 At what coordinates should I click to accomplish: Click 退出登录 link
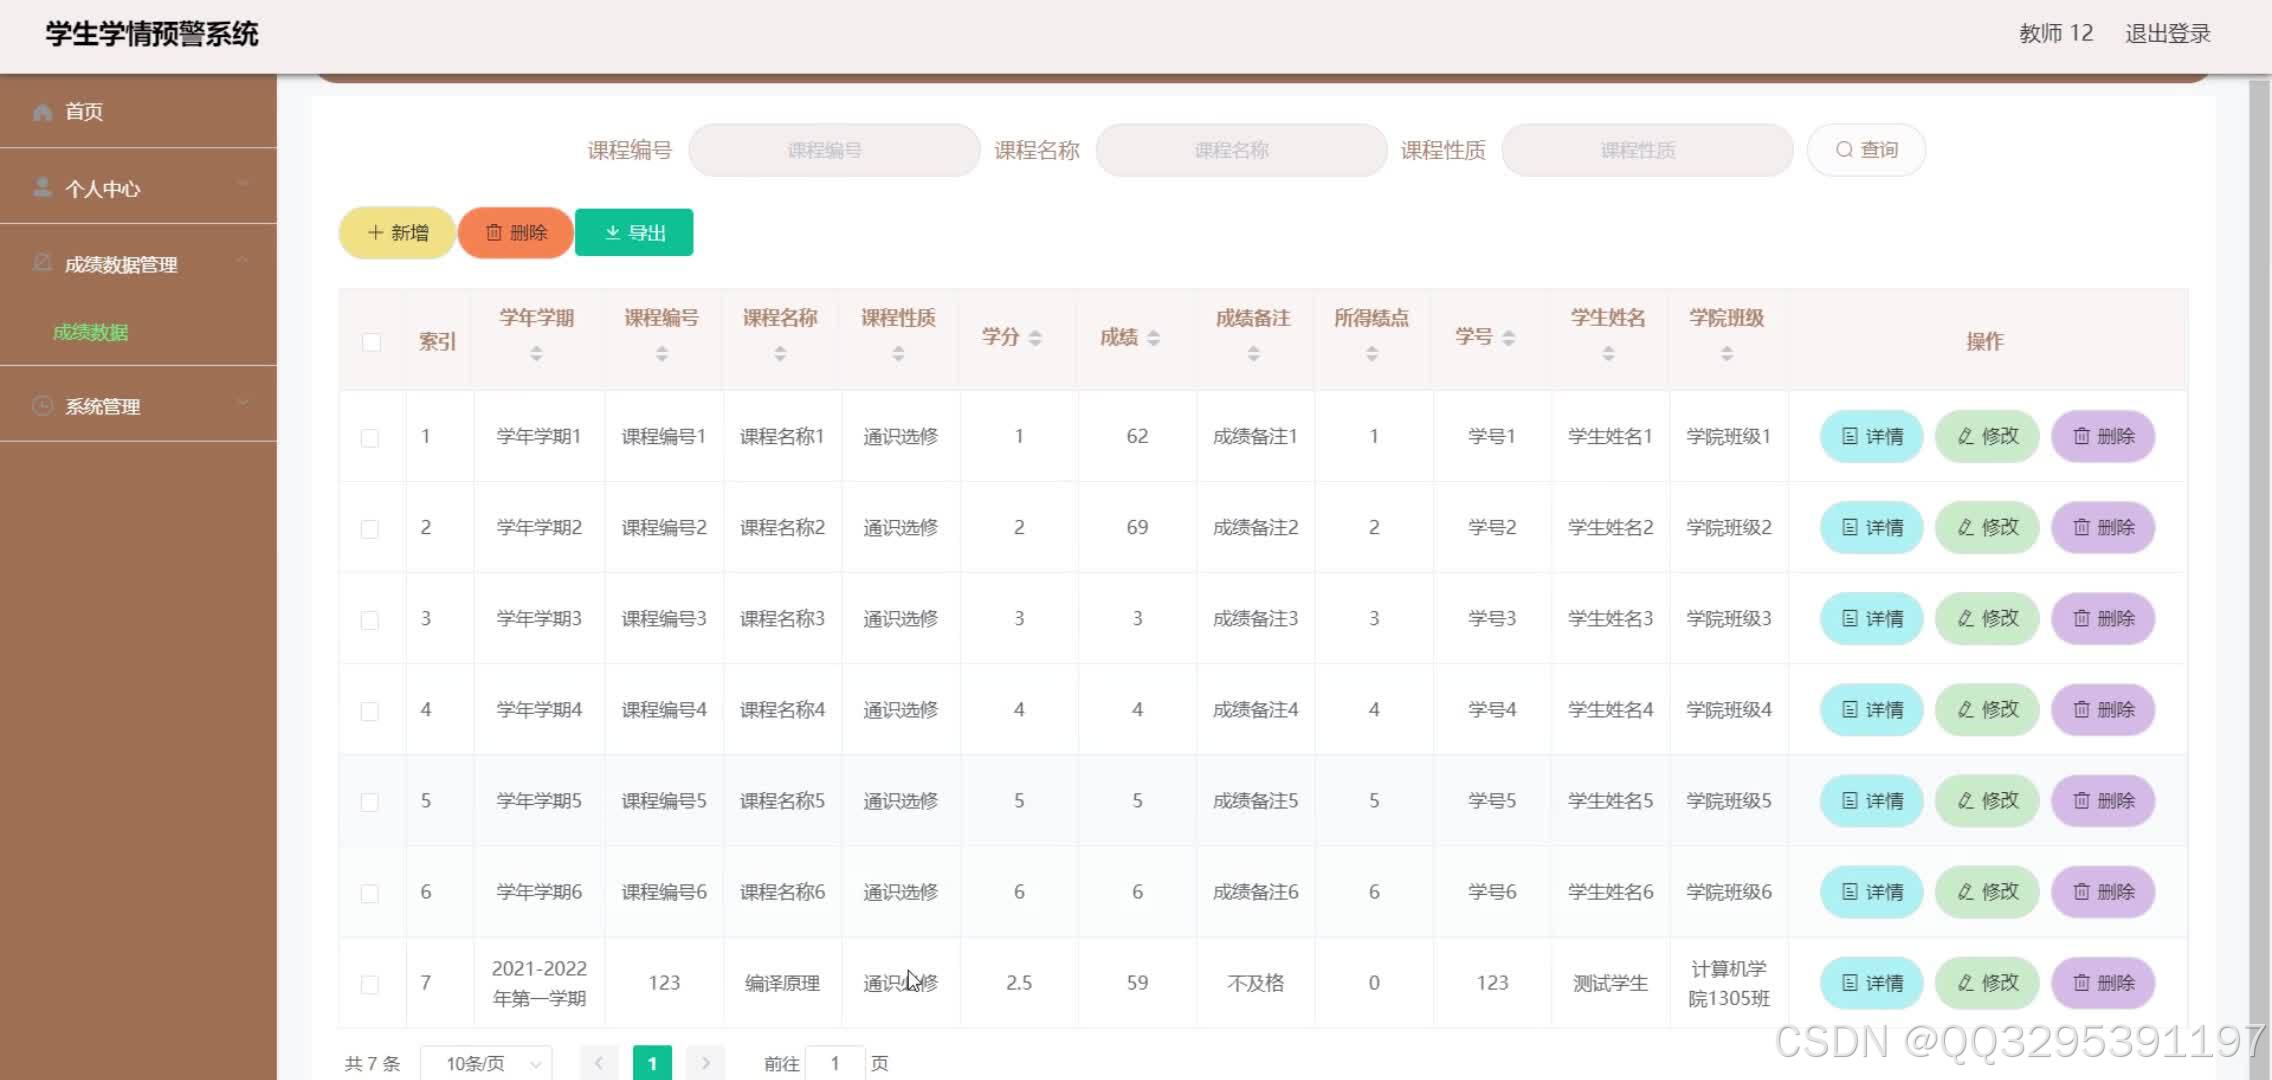(2167, 34)
